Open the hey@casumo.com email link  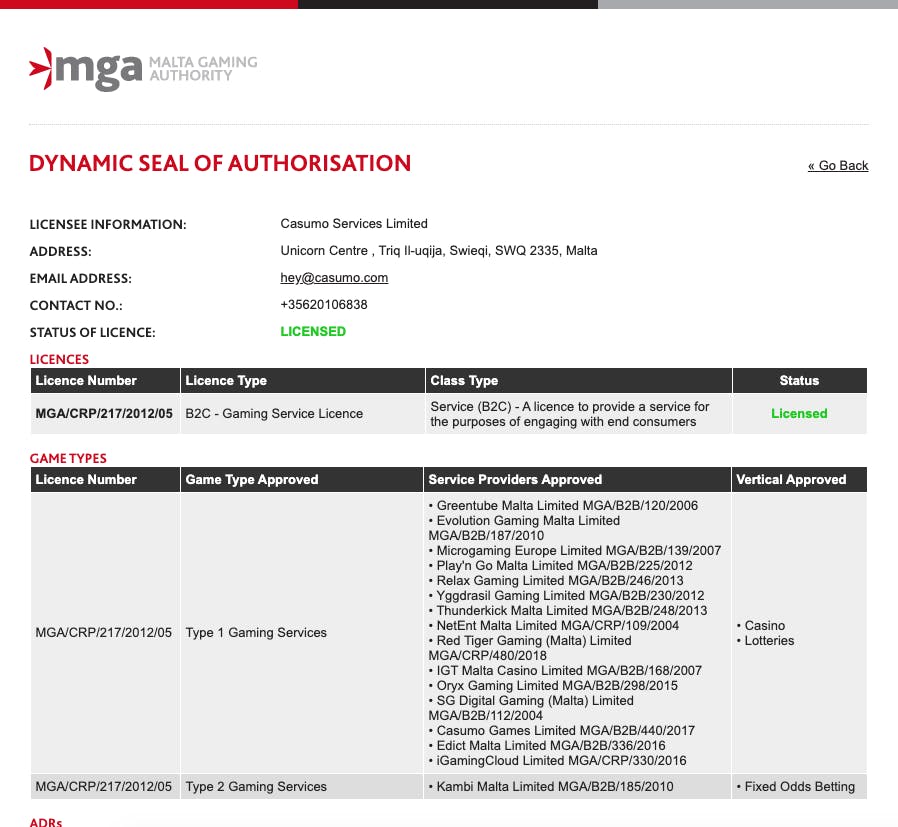click(x=334, y=278)
